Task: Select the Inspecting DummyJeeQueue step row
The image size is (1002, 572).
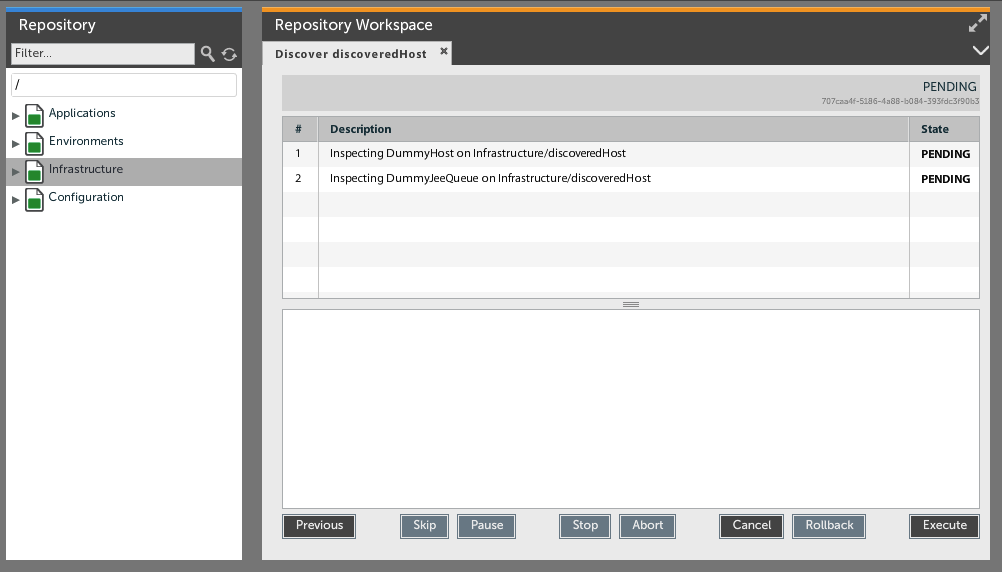Action: point(490,179)
